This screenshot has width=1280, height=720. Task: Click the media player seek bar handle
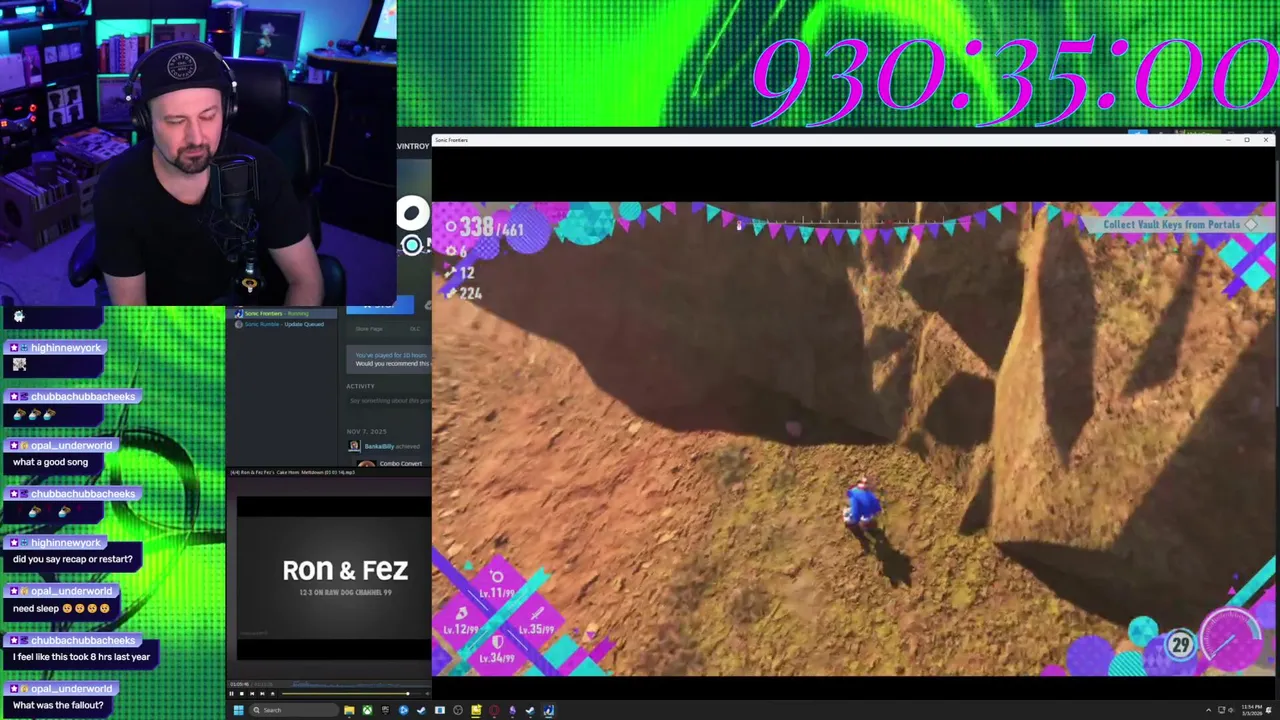click(408, 693)
